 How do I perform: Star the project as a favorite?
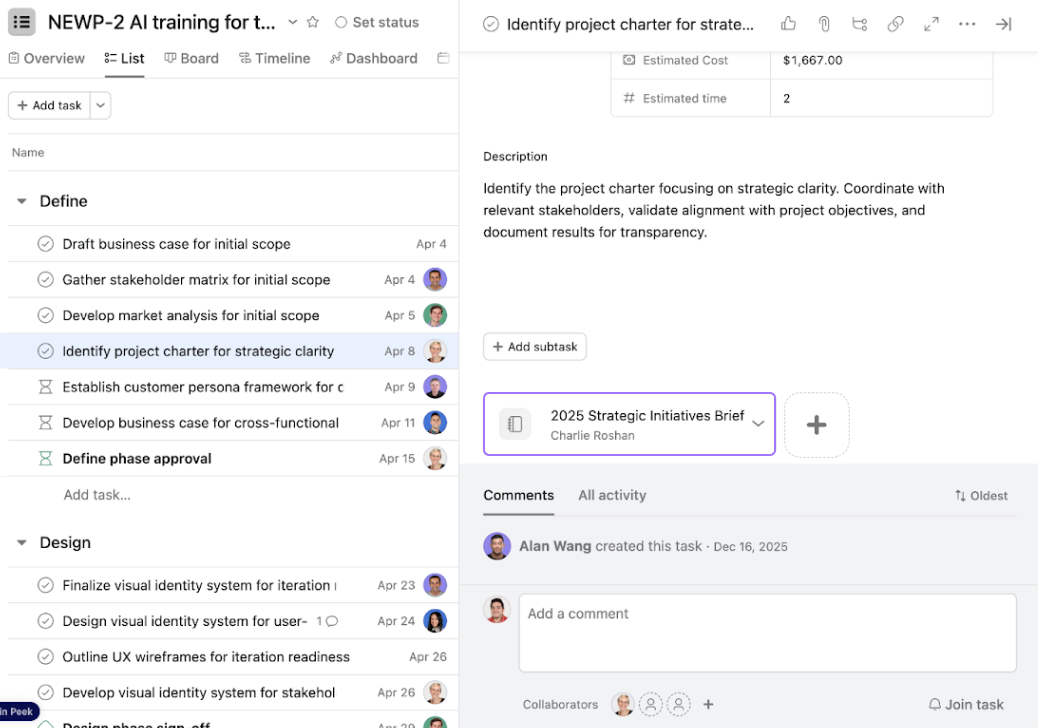[313, 22]
